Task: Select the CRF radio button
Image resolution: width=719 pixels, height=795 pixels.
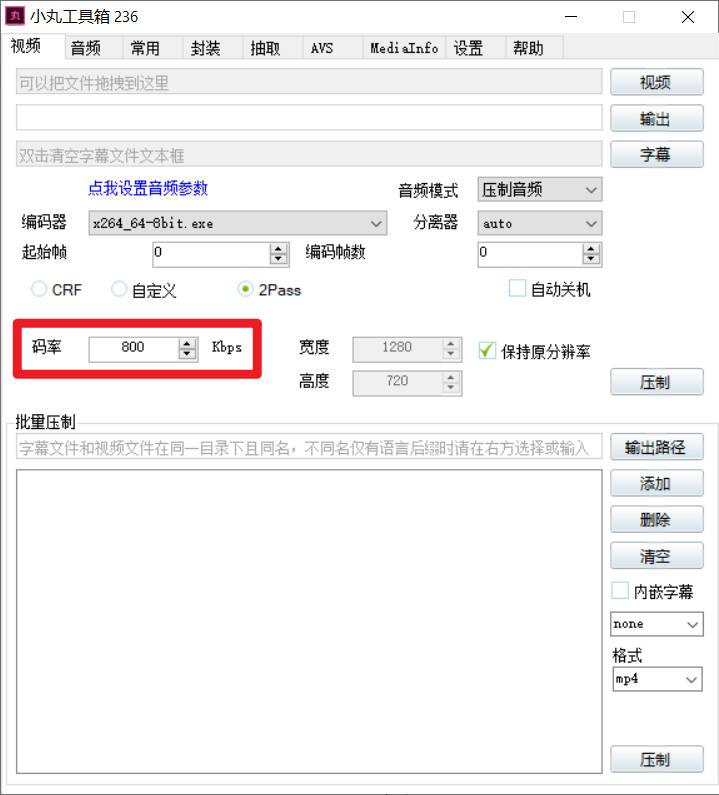Action: point(40,289)
